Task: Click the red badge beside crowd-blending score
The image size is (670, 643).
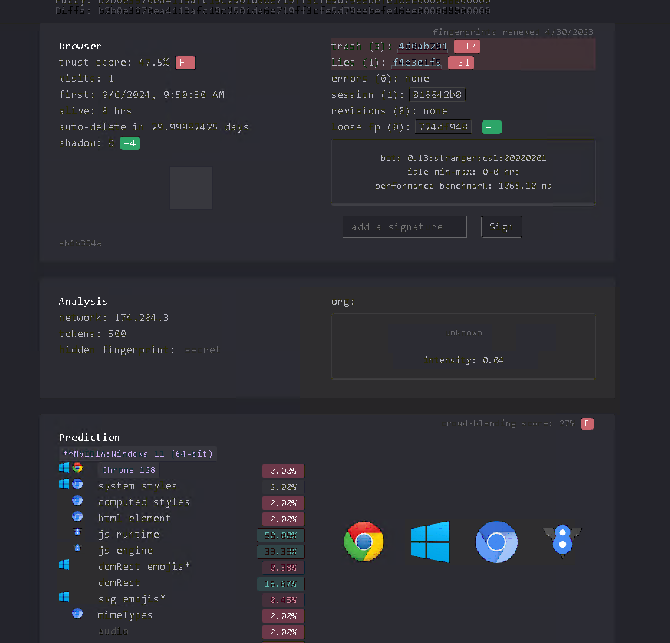Action: click(587, 423)
